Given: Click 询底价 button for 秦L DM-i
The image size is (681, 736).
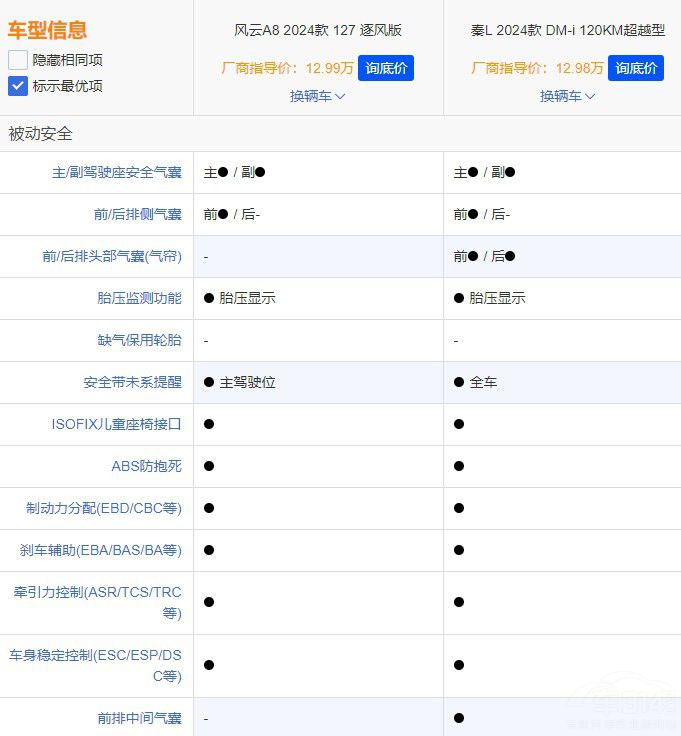Looking at the screenshot, I should 636,68.
